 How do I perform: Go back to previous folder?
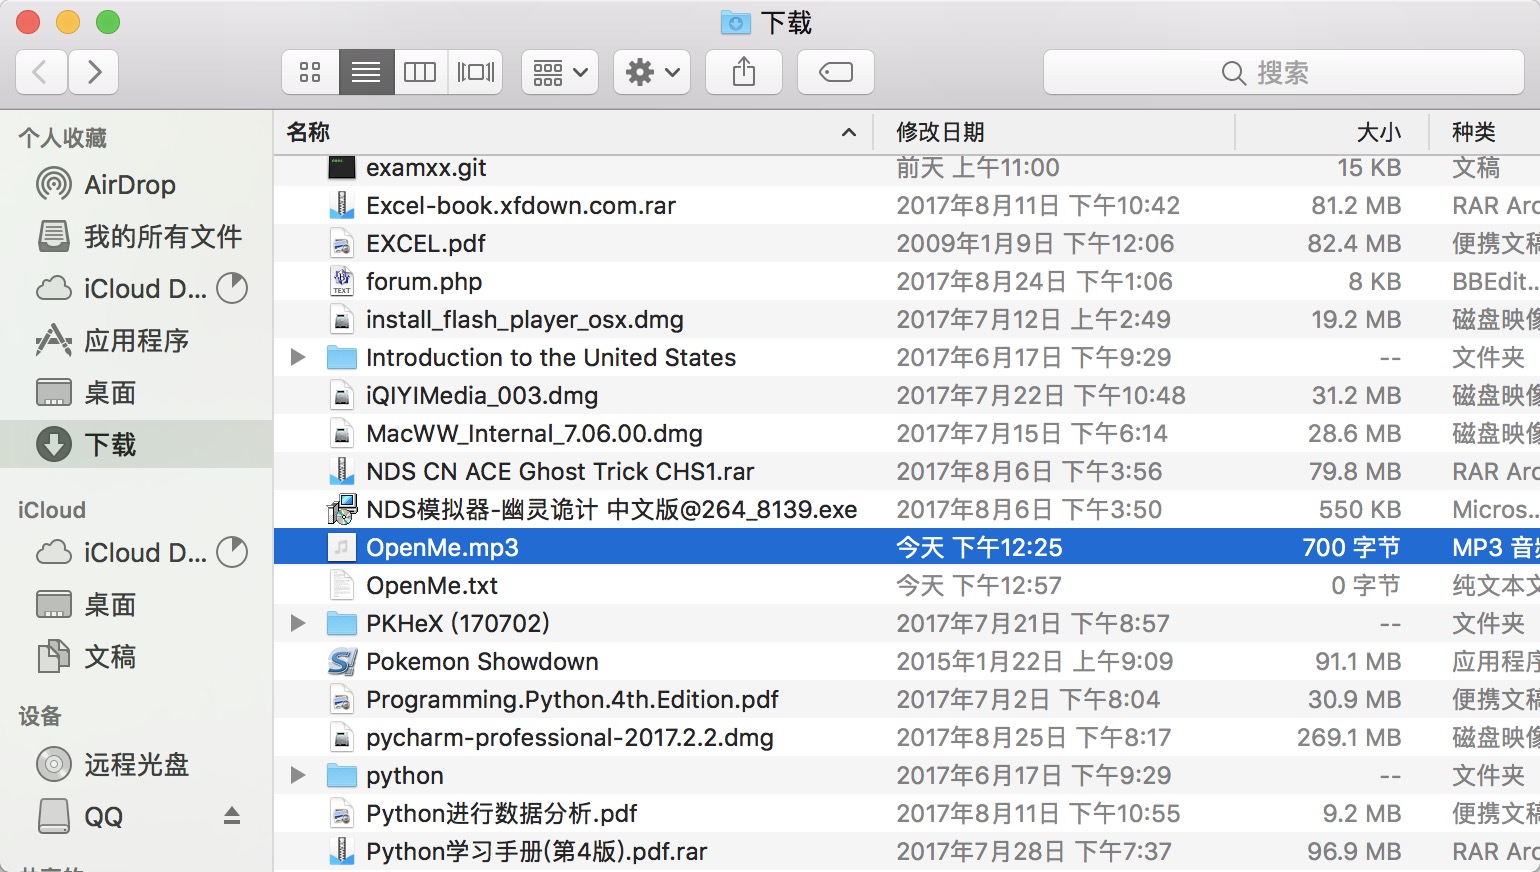click(x=41, y=72)
